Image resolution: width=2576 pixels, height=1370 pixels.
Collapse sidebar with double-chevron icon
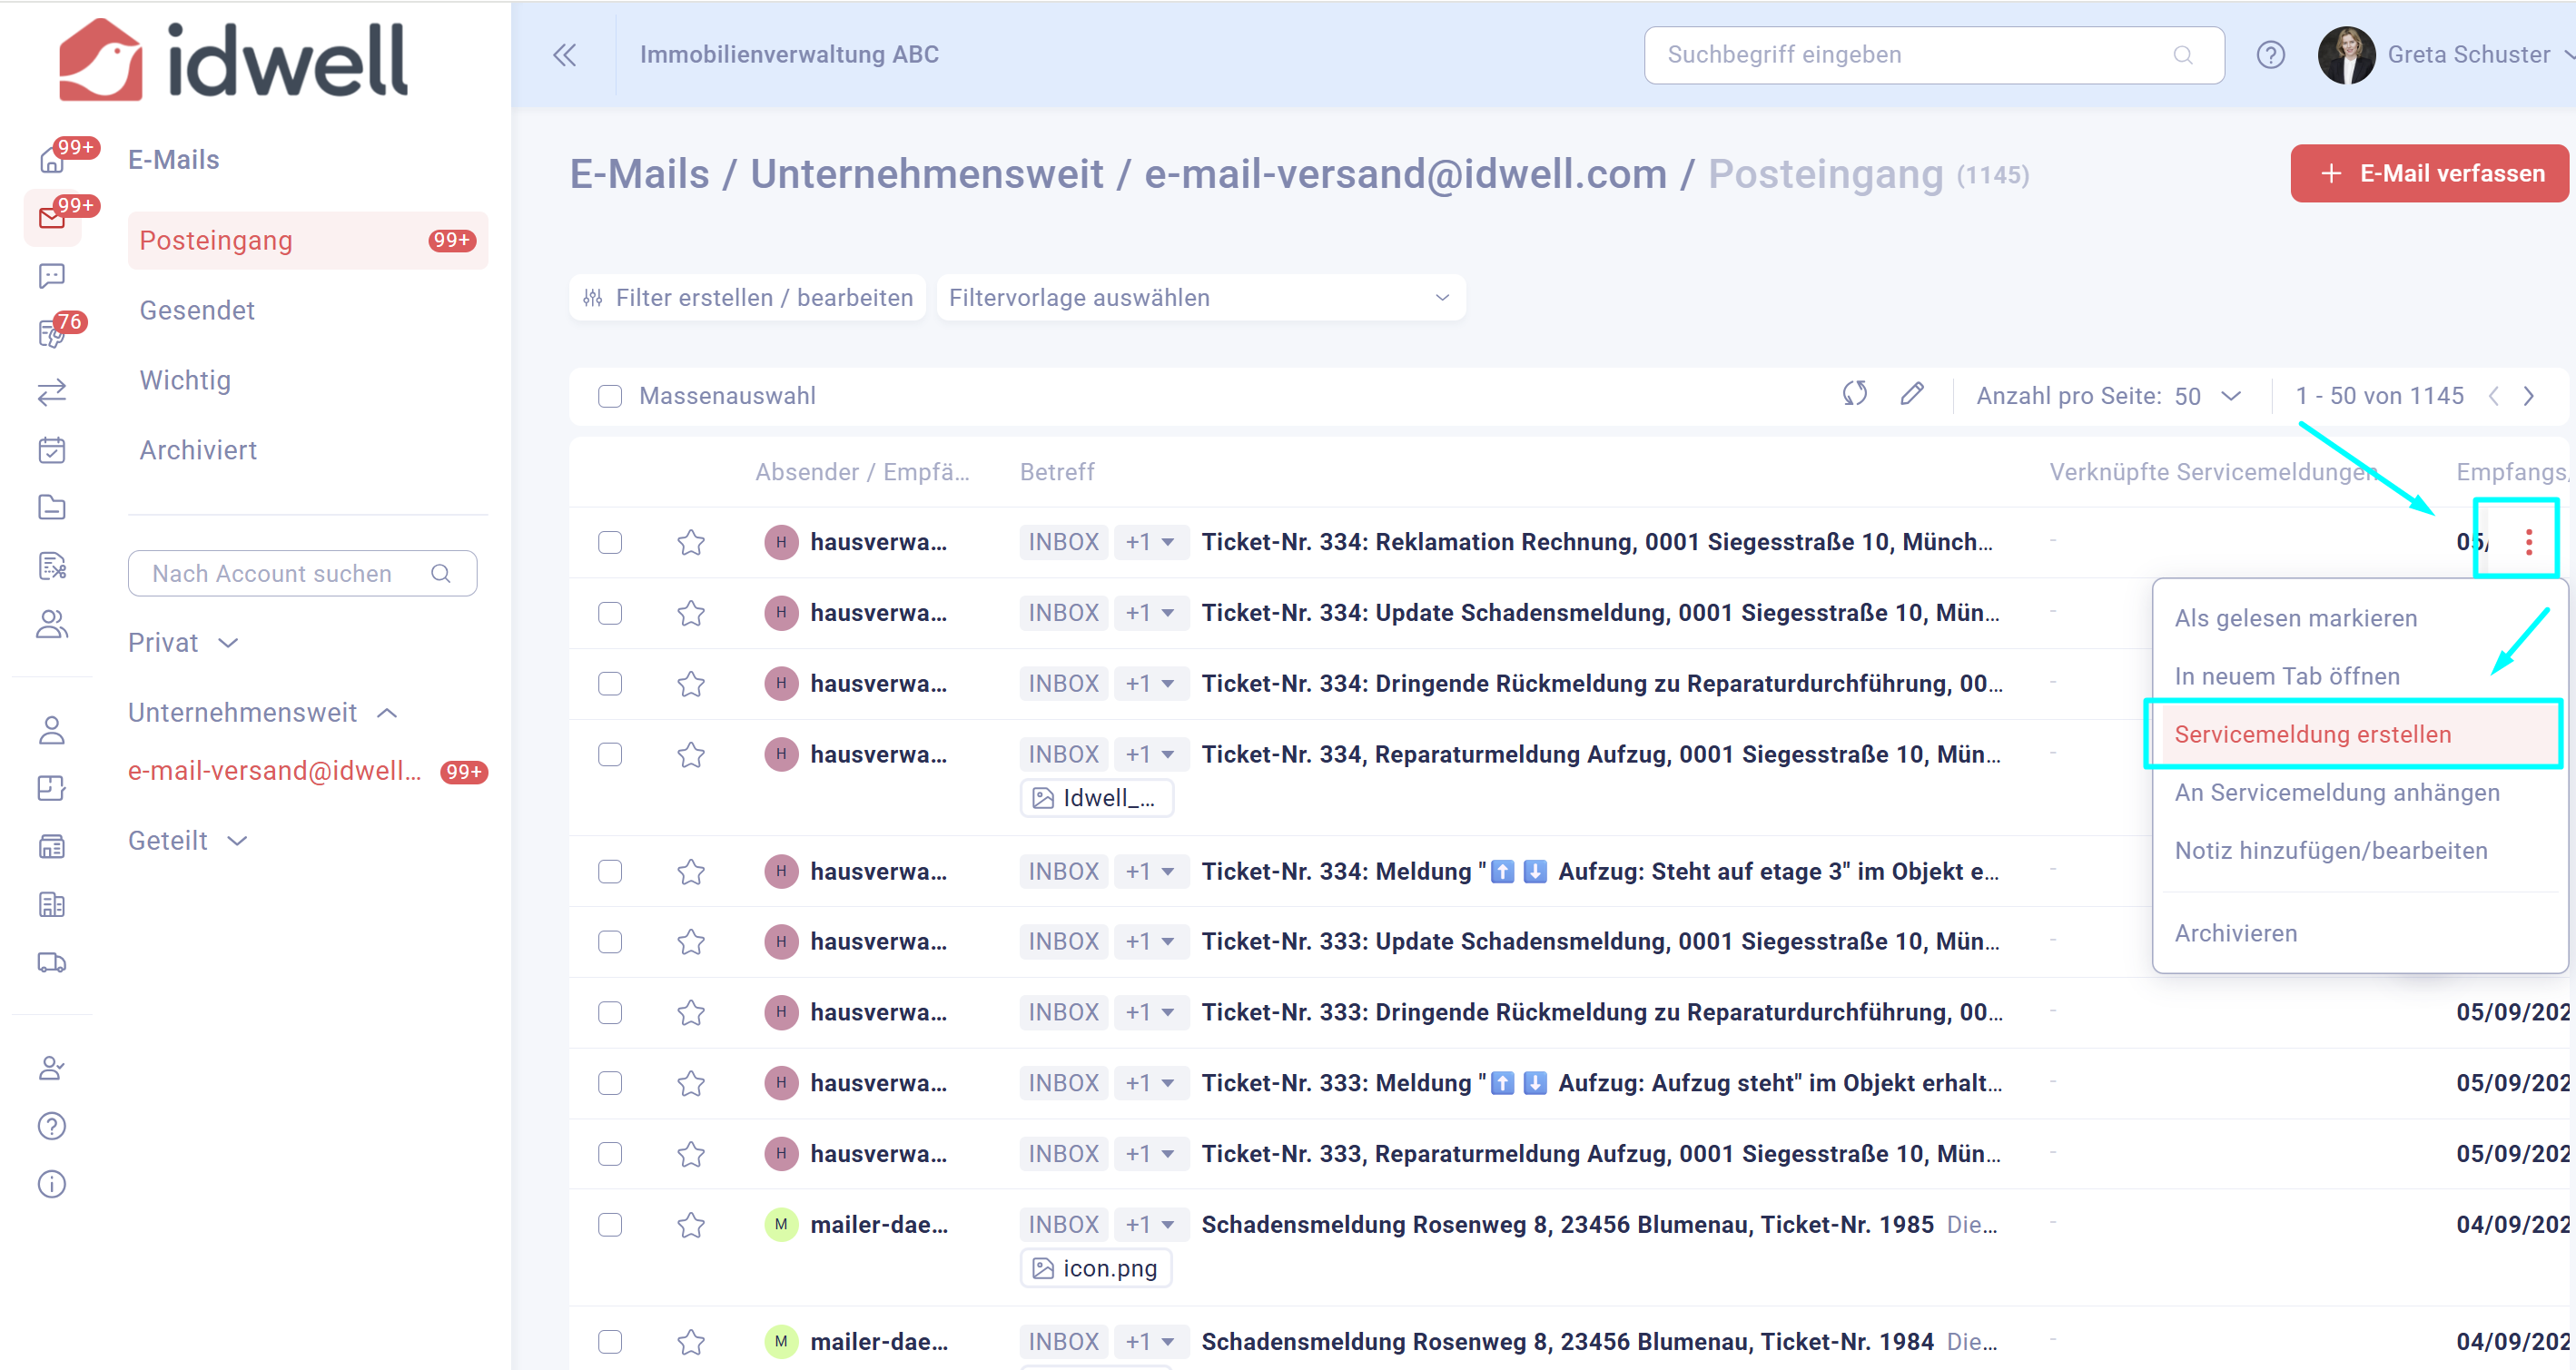(565, 55)
